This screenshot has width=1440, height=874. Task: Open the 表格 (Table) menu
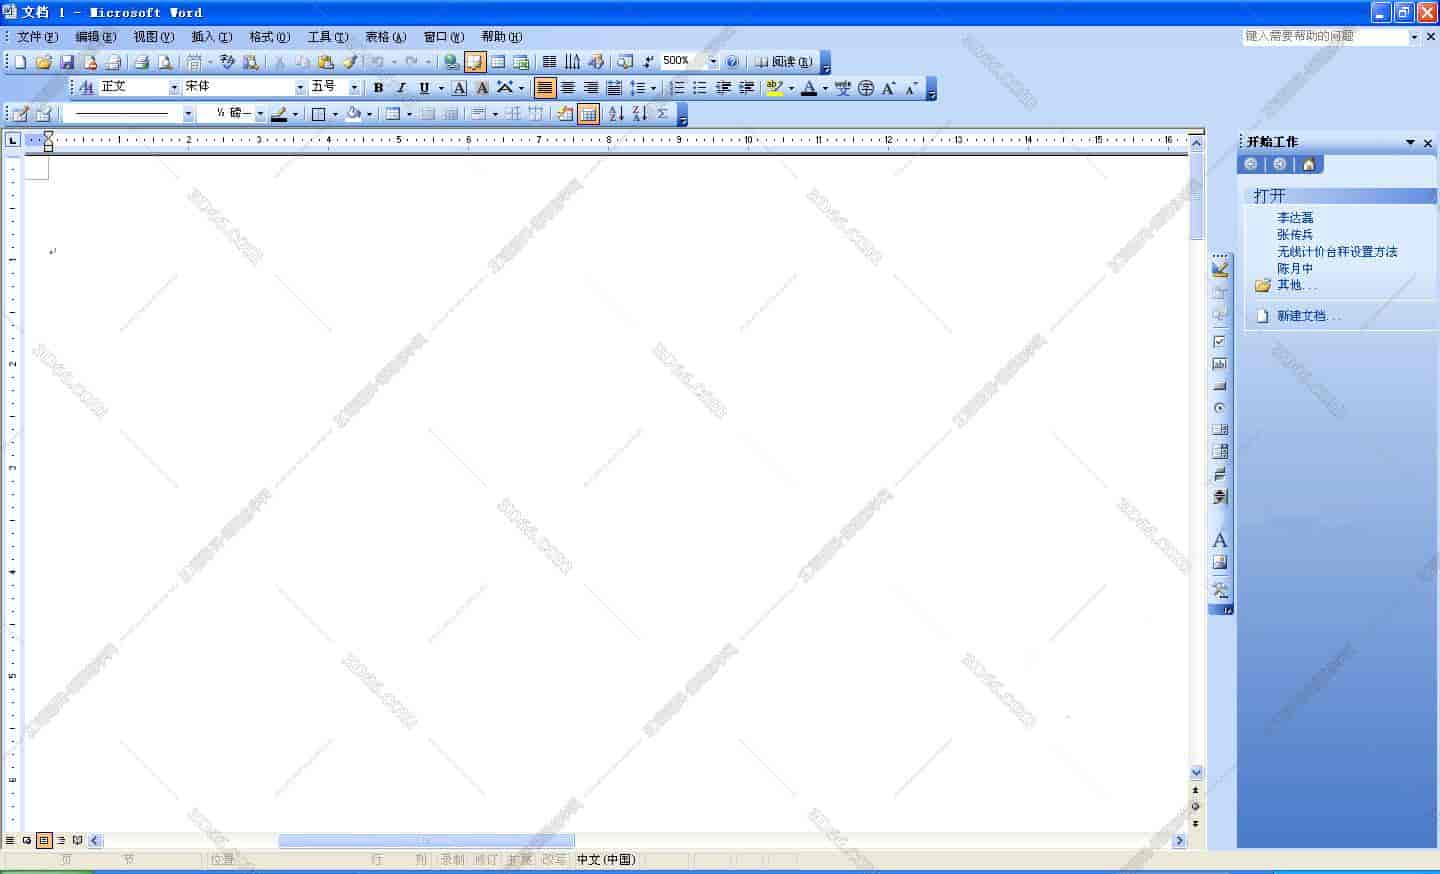[x=385, y=37]
